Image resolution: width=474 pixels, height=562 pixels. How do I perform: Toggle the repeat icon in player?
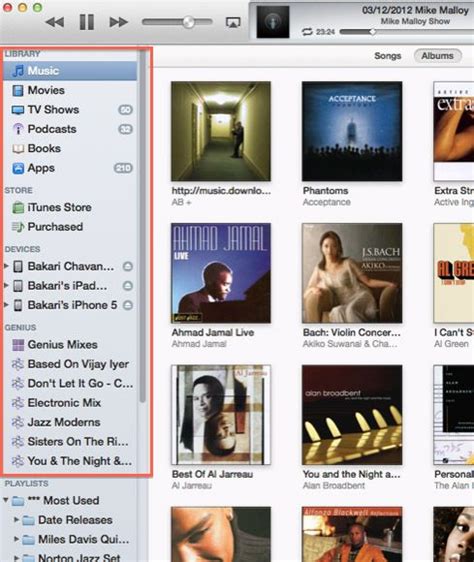[x=307, y=32]
